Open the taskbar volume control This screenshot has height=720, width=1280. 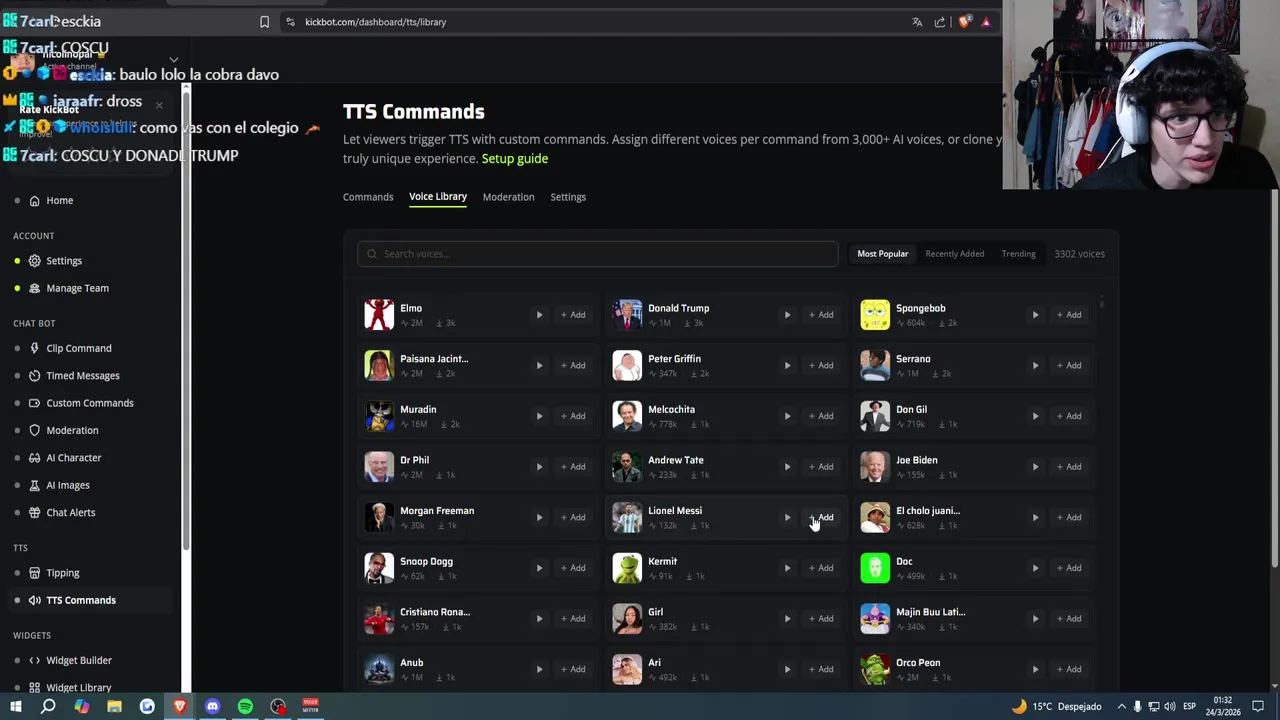(1172, 707)
